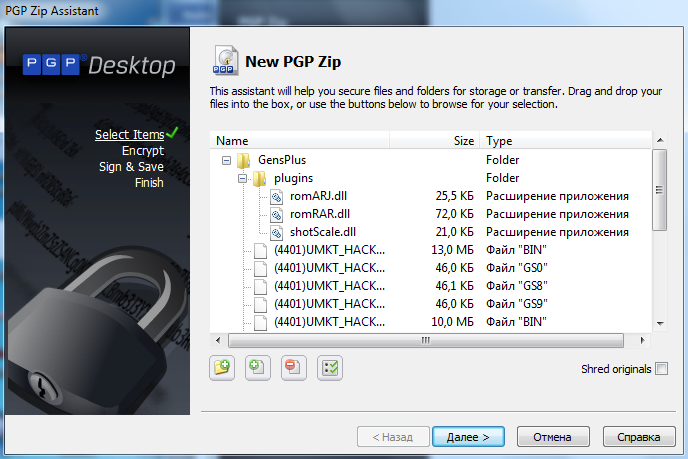Click the add files icon button

[x=258, y=368]
